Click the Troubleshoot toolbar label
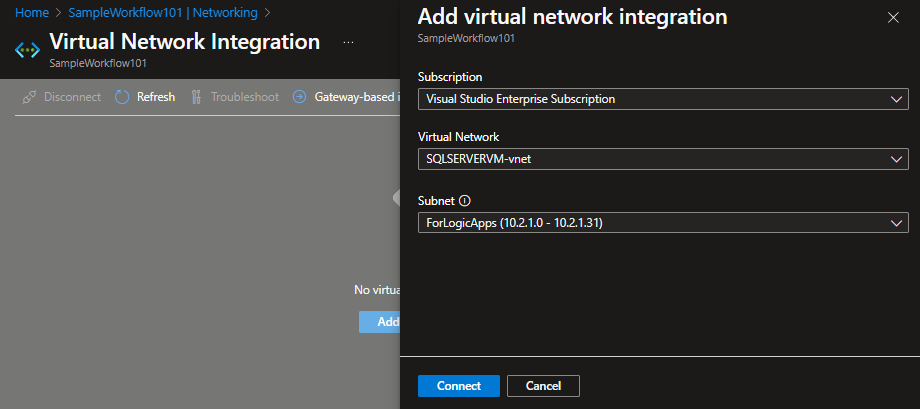The image size is (920, 409). pos(245,97)
